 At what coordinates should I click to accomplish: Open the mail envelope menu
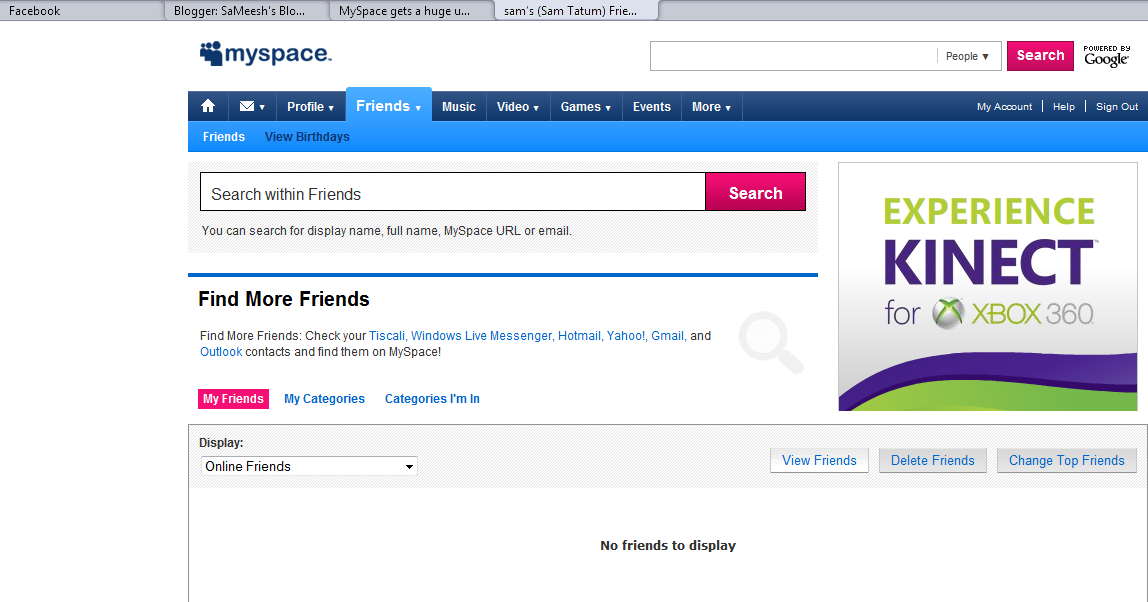pyautogui.click(x=252, y=106)
